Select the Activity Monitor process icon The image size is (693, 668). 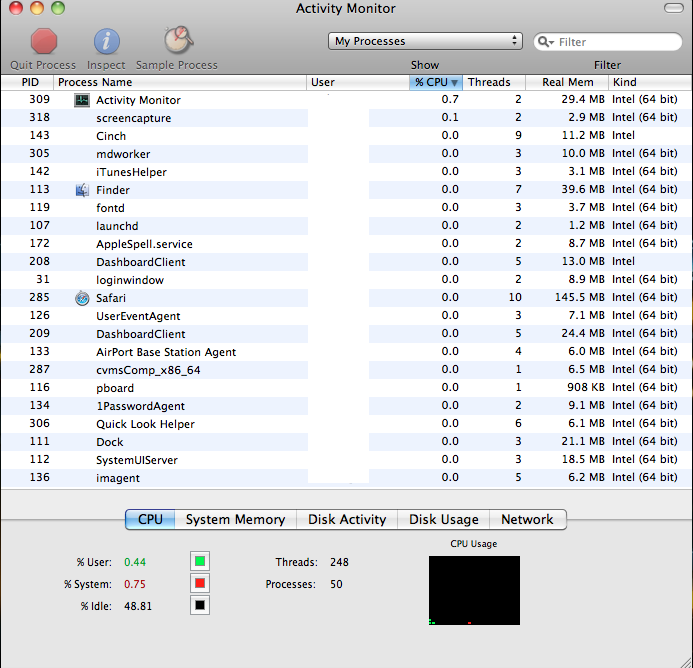[82, 100]
